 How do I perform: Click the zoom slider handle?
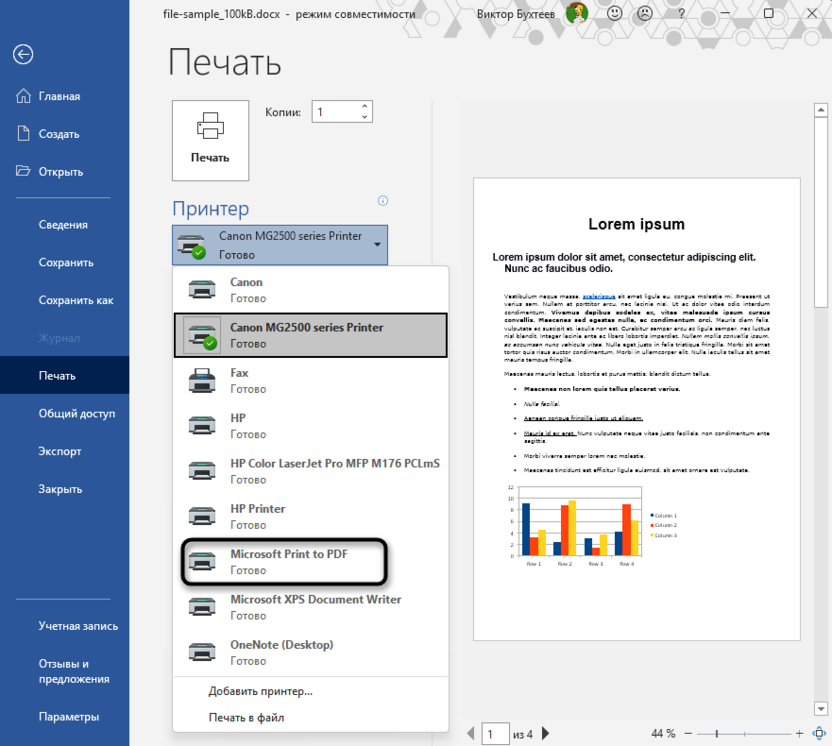click(x=717, y=733)
